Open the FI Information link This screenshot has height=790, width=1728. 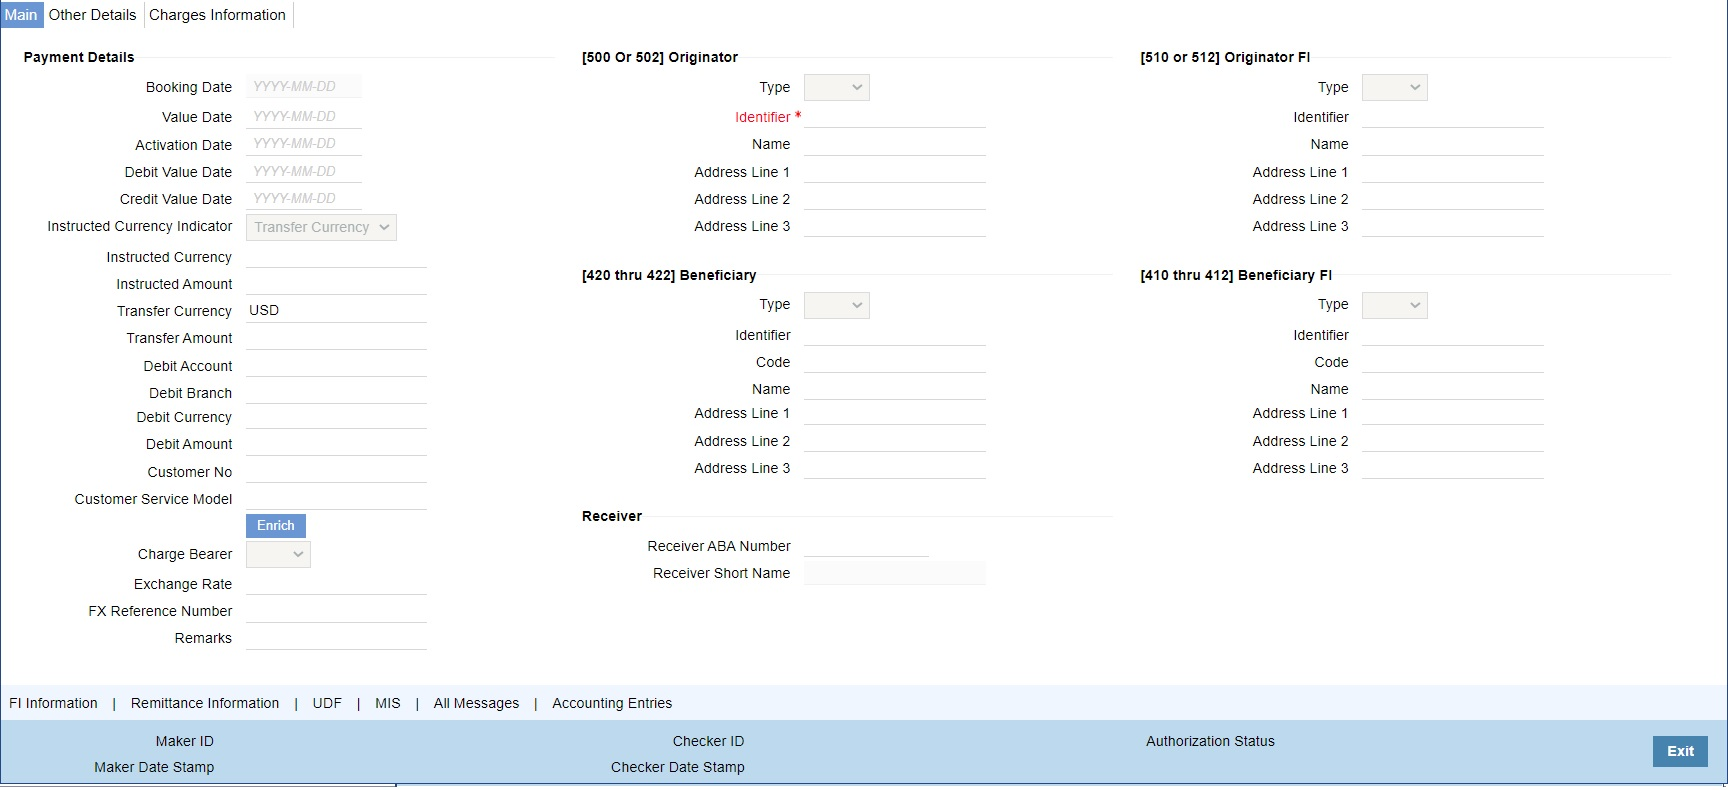[x=54, y=704]
